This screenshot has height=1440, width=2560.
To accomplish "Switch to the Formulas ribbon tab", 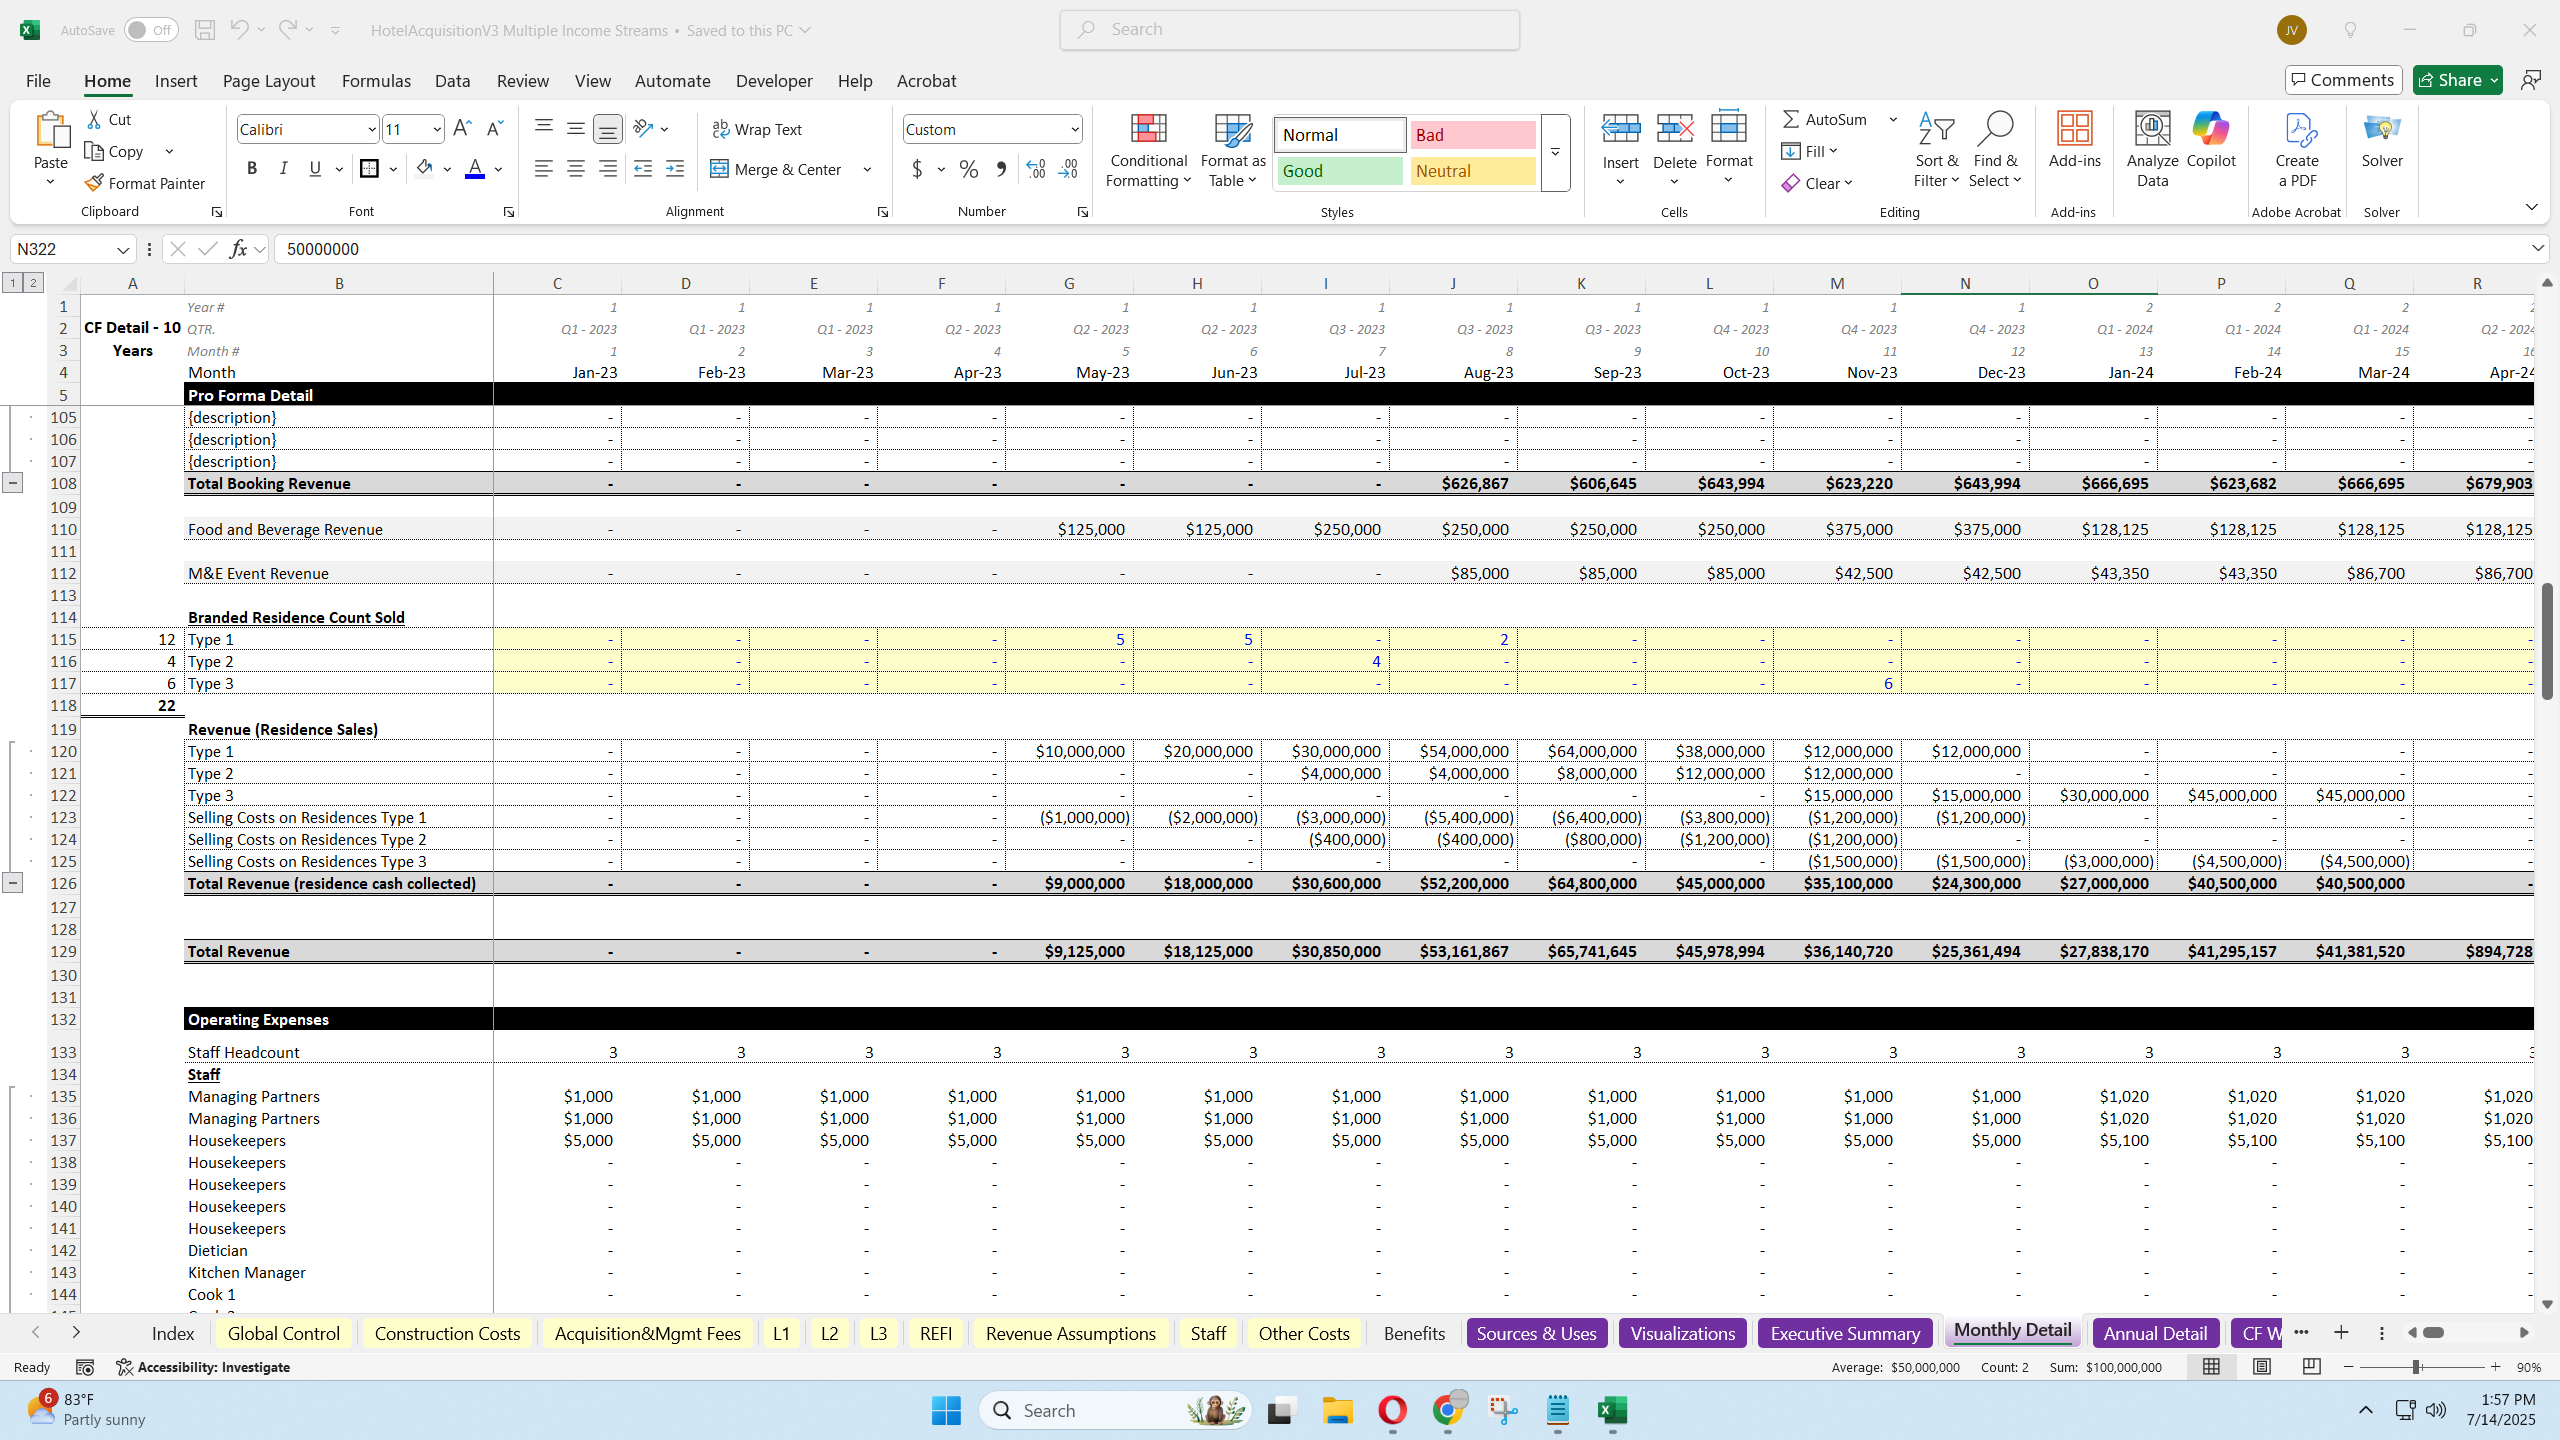I will pos(376,80).
